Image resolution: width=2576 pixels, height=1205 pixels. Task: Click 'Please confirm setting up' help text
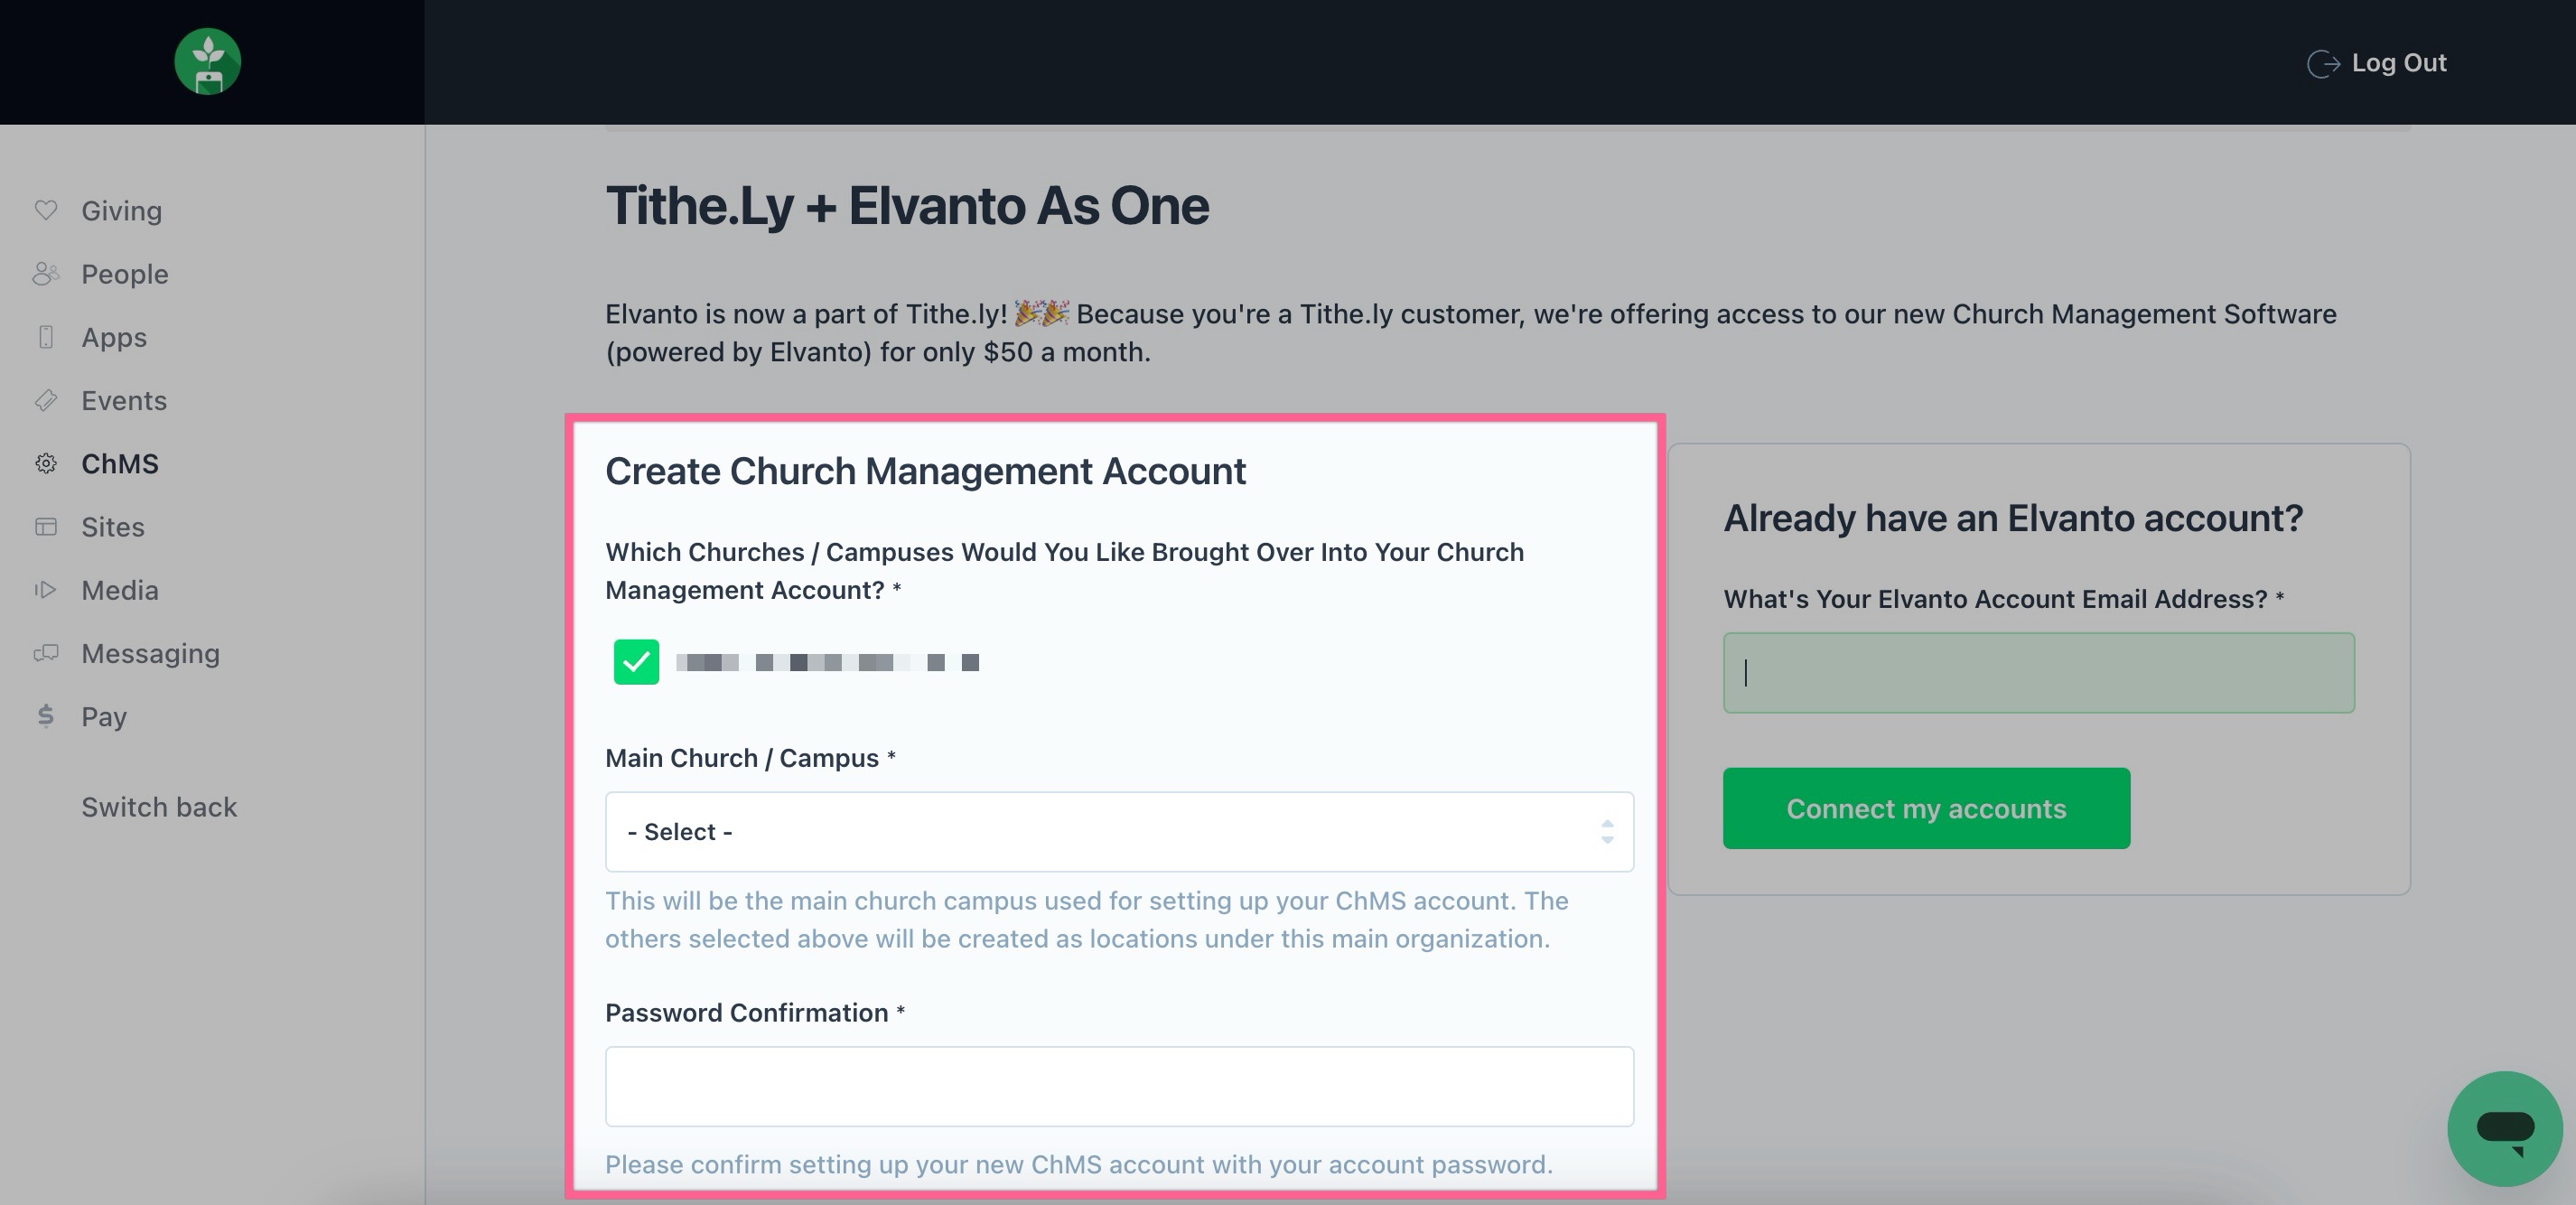(x=1079, y=1165)
